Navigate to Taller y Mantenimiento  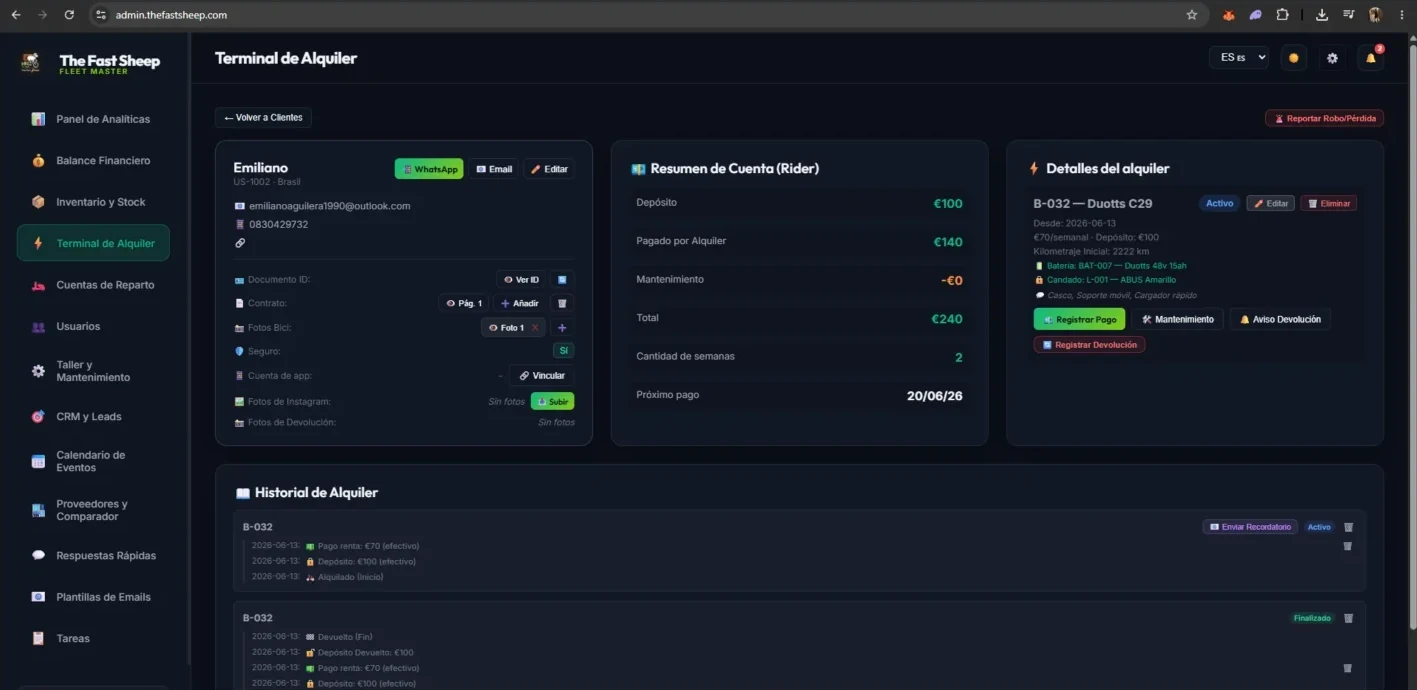click(x=93, y=371)
